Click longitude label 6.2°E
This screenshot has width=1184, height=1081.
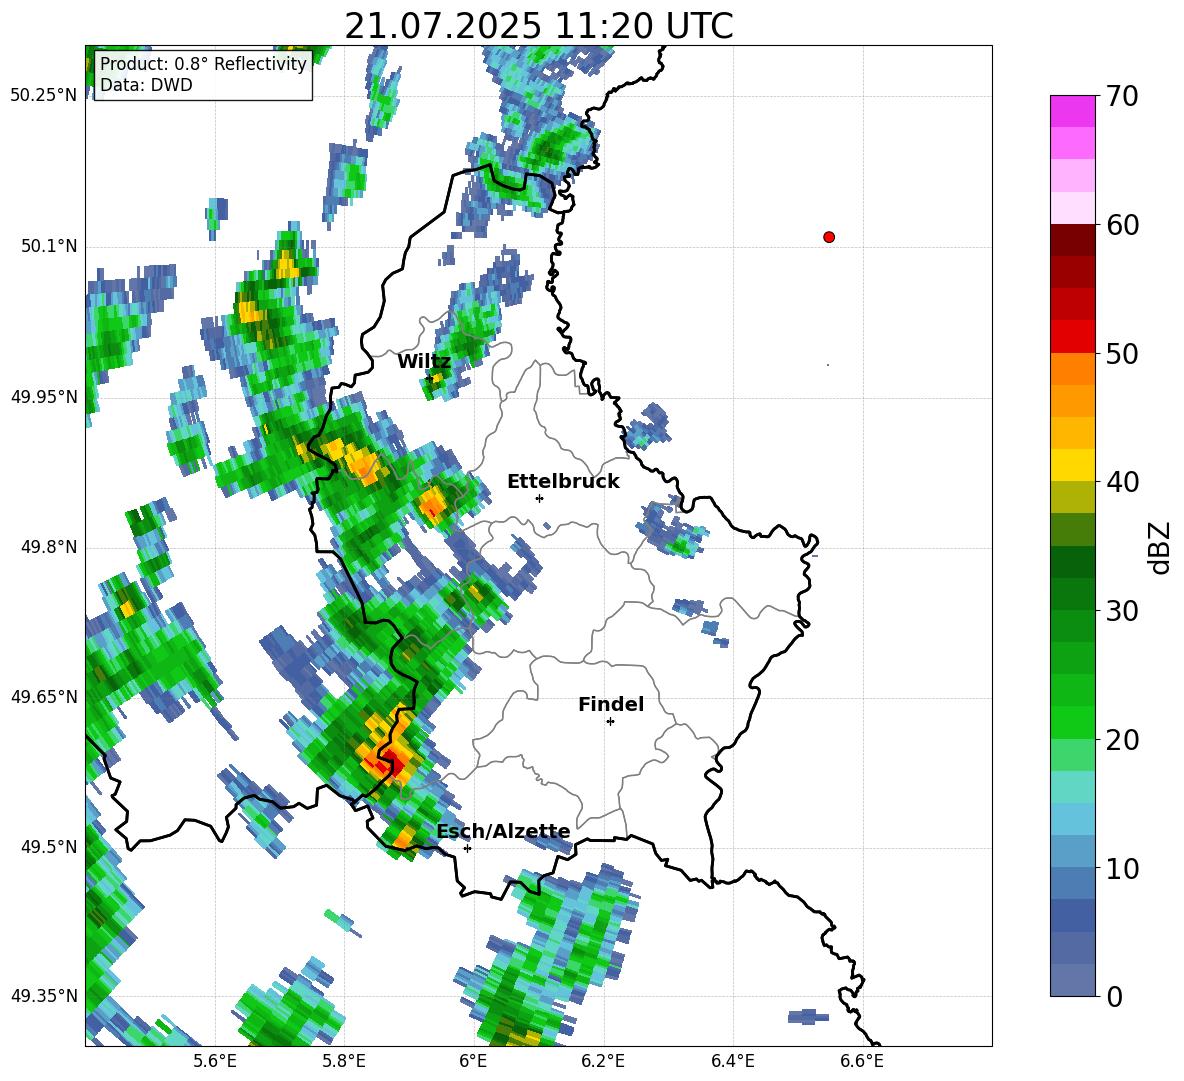(603, 1061)
